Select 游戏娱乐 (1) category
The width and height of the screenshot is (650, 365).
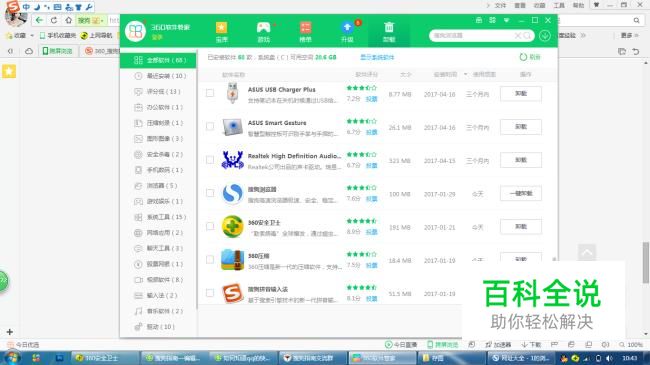(x=158, y=202)
